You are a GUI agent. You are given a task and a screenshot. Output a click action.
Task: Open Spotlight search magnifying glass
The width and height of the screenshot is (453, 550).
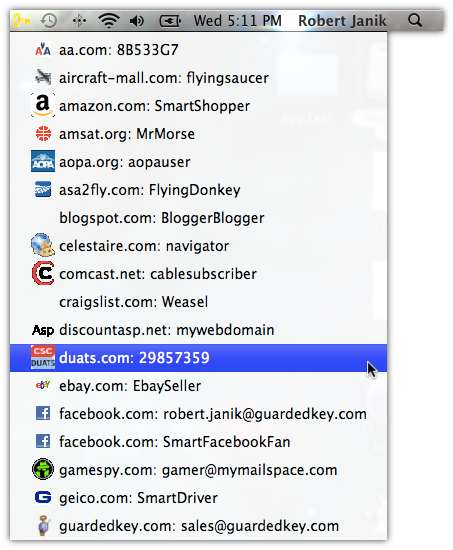pyautogui.click(x=415, y=21)
